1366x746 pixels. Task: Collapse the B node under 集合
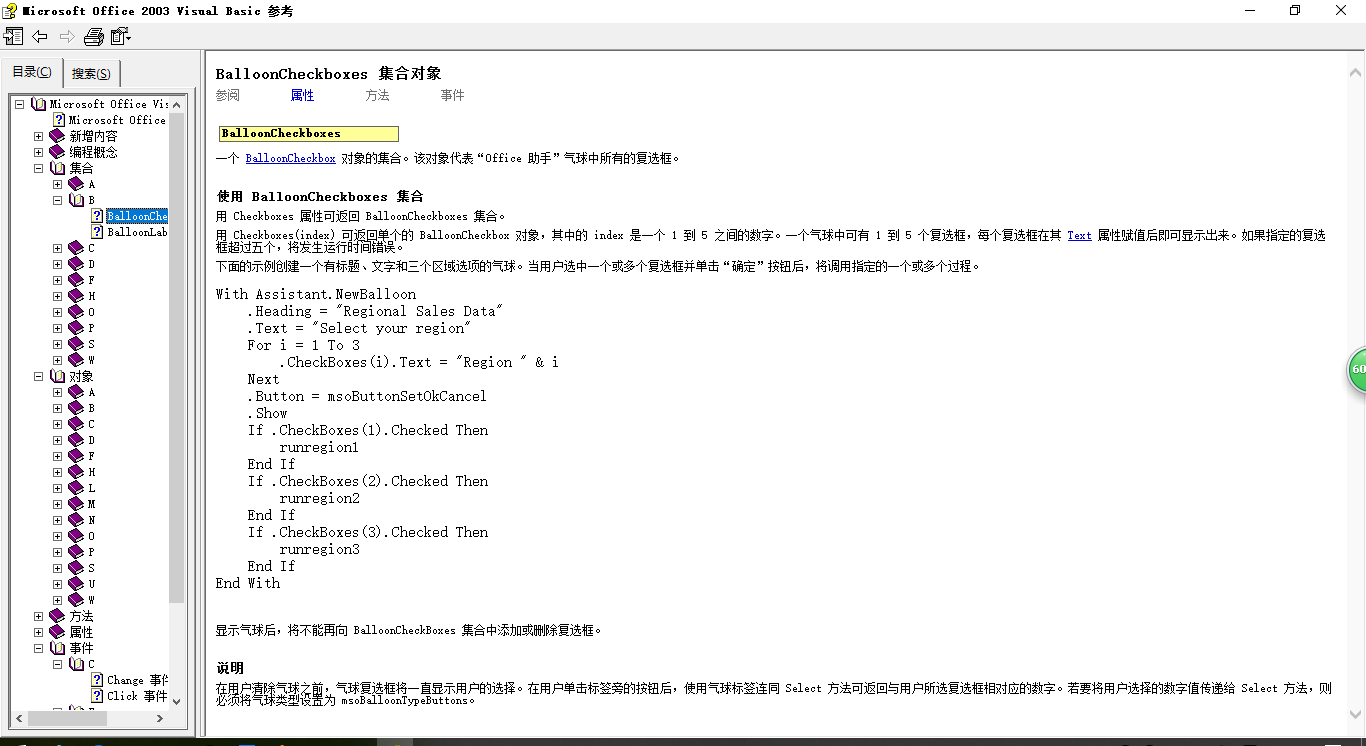57,199
